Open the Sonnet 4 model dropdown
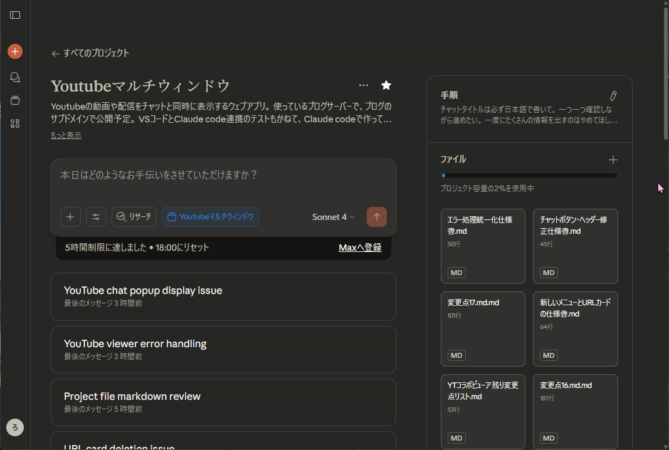Viewport: 669px width, 450px height. pyautogui.click(x=333, y=217)
